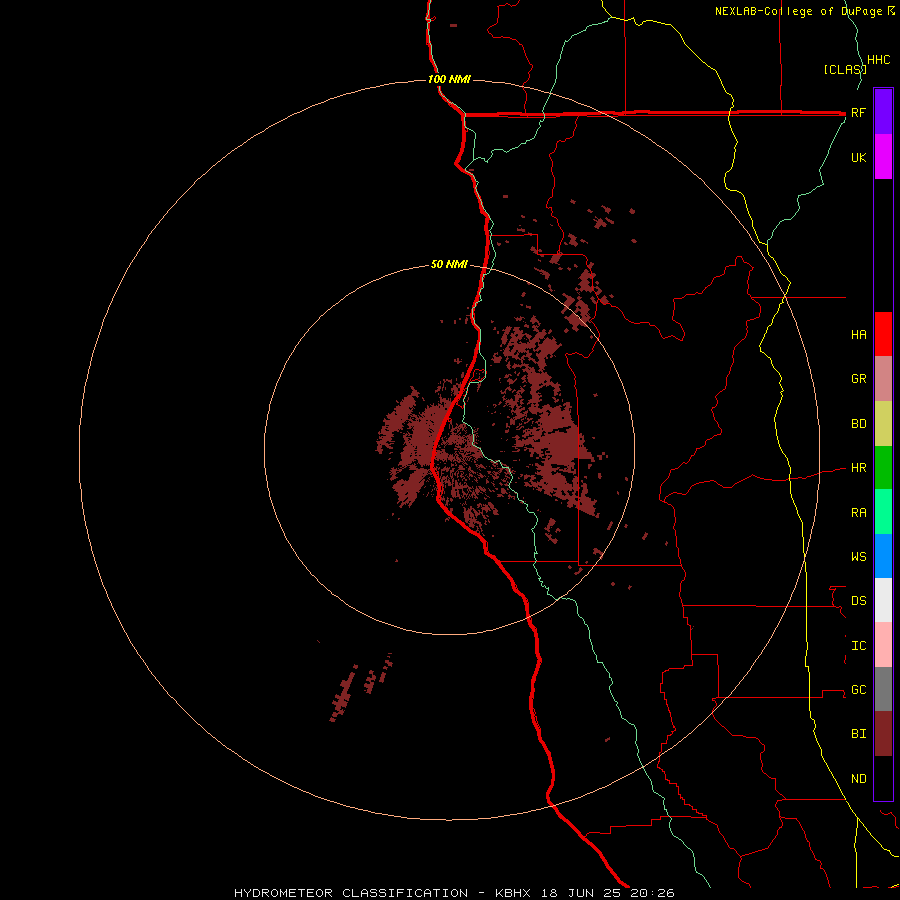Pick the HR green legend swatch

(883, 468)
